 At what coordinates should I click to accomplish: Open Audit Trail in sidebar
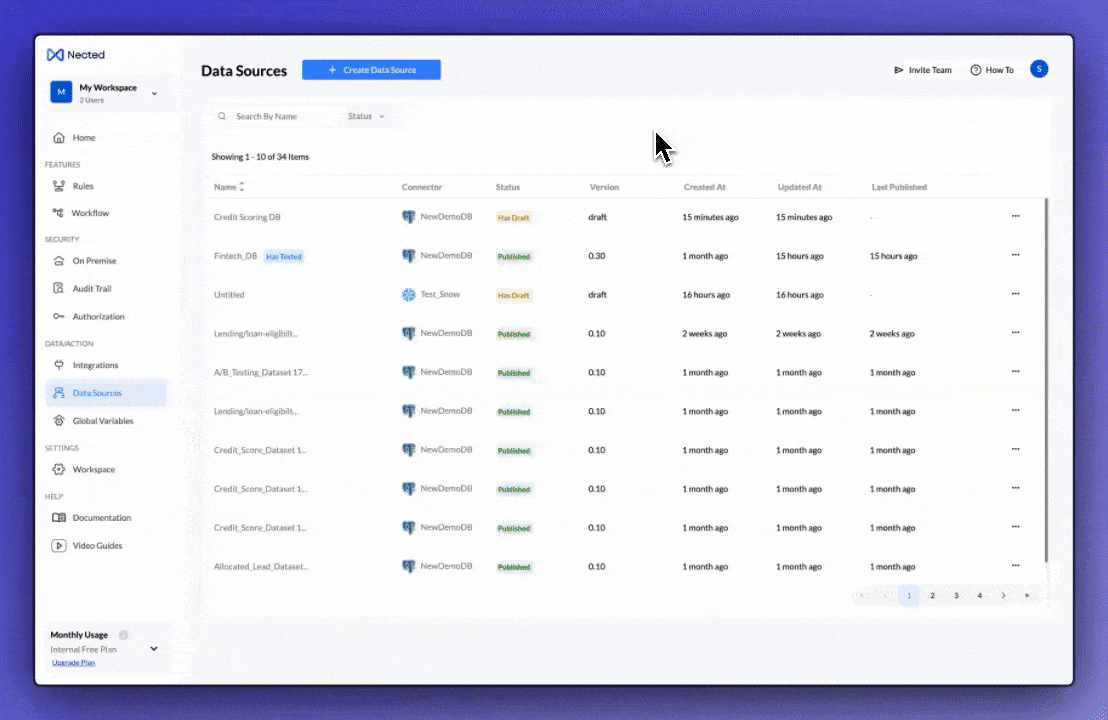(x=91, y=289)
